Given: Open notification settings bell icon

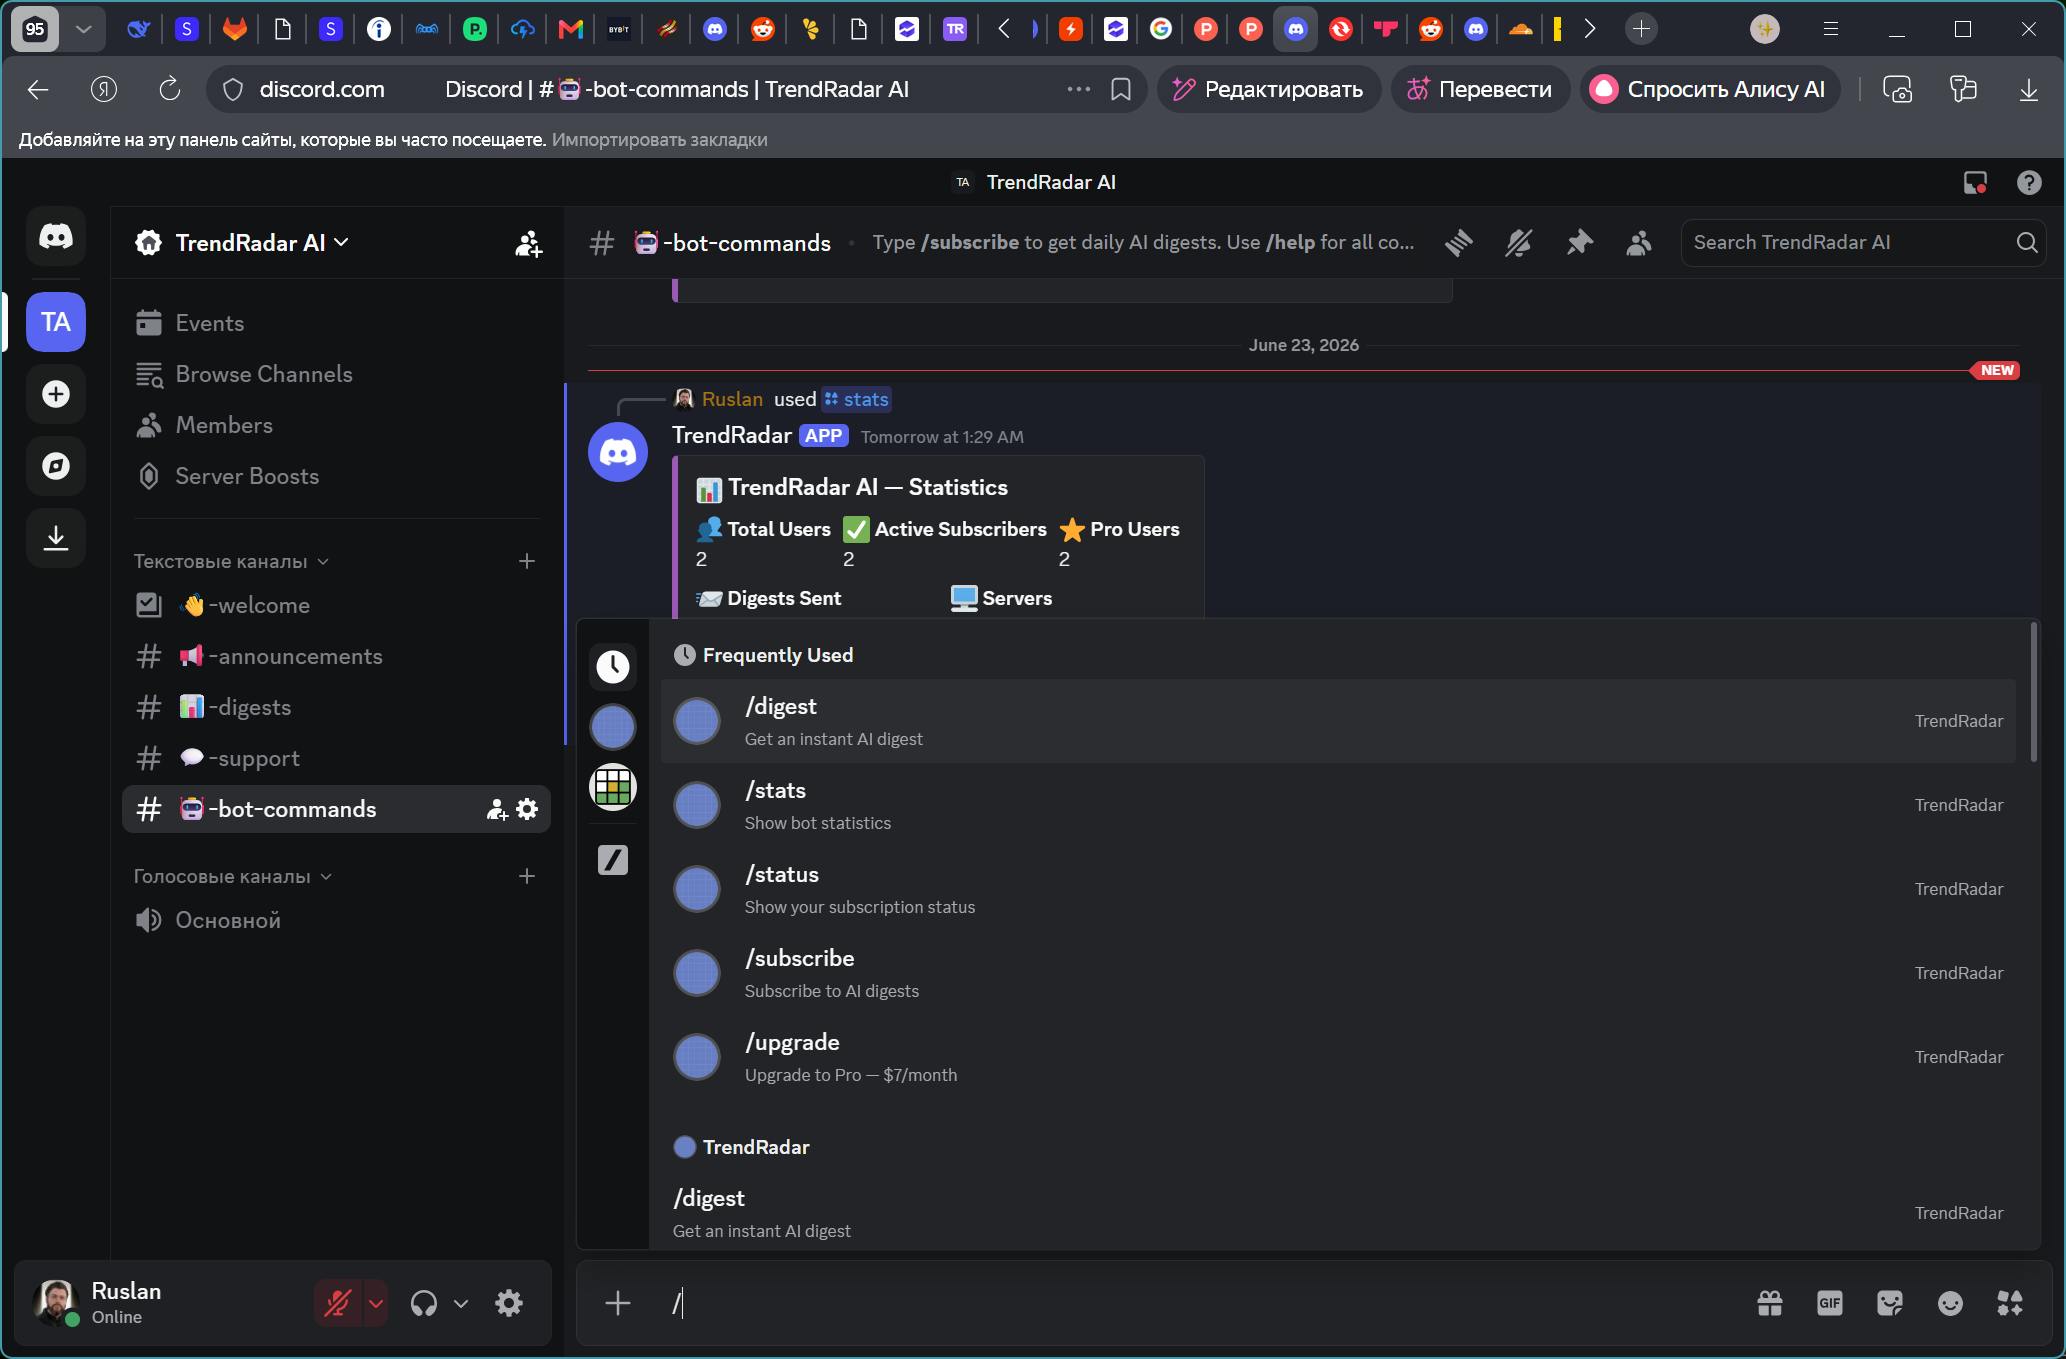Looking at the screenshot, I should click(x=1519, y=243).
